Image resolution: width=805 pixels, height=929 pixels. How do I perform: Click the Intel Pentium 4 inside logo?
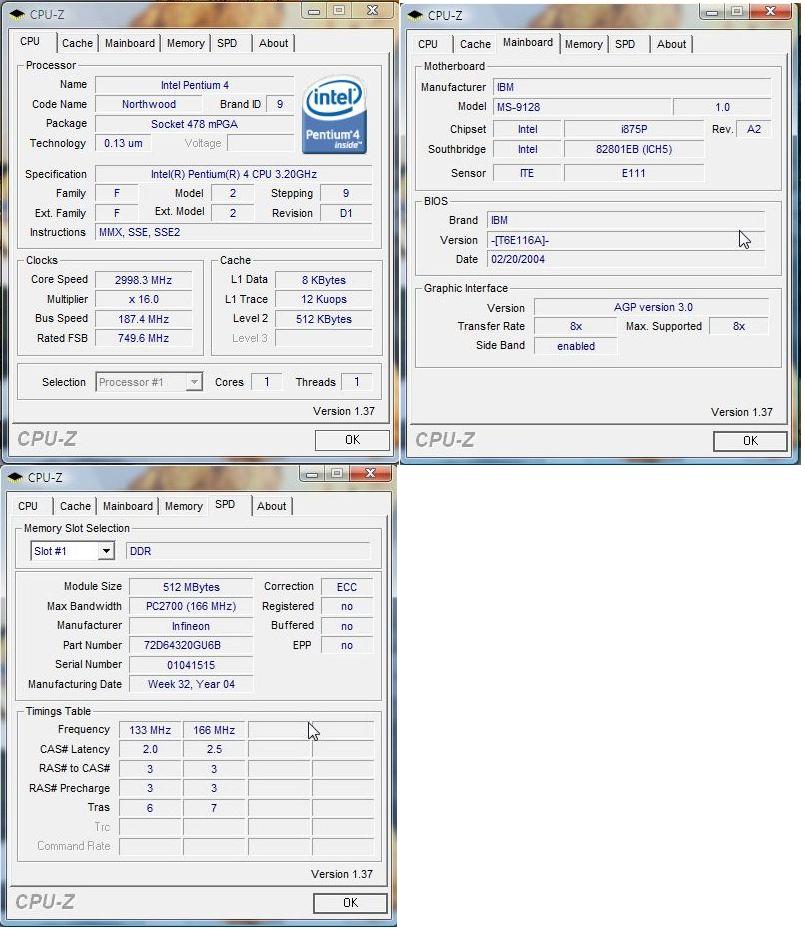pyautogui.click(x=335, y=115)
